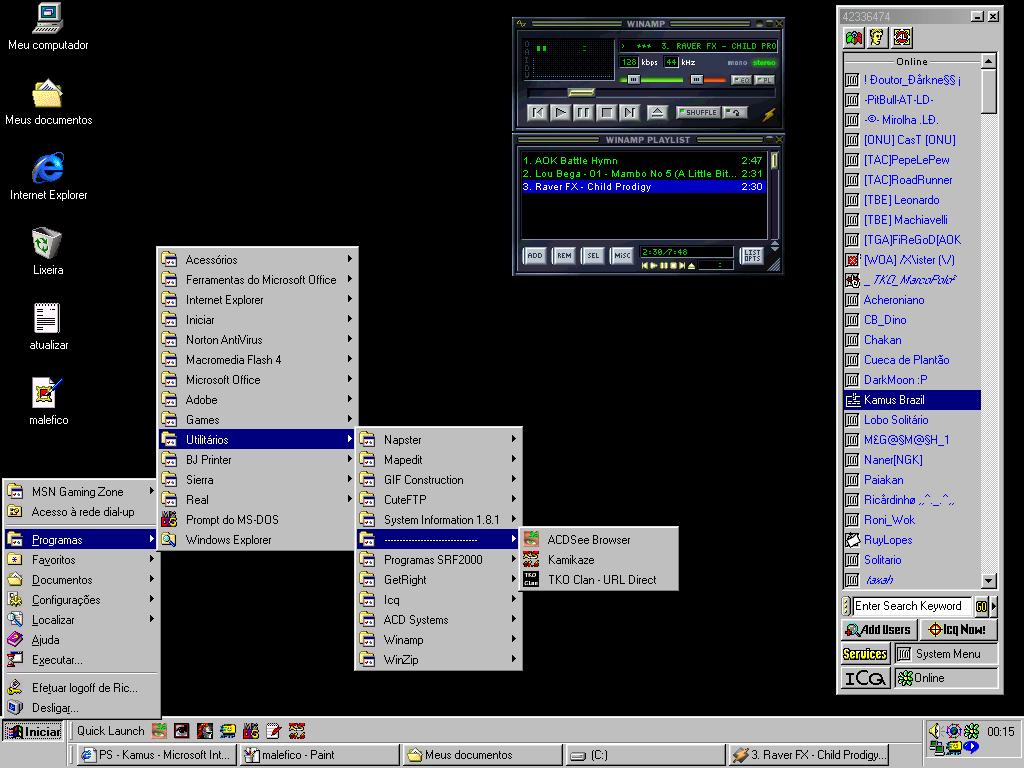Screen dimensions: 1024x768
Task: Expand the Norton AntiVirus submenu
Action: 258,340
